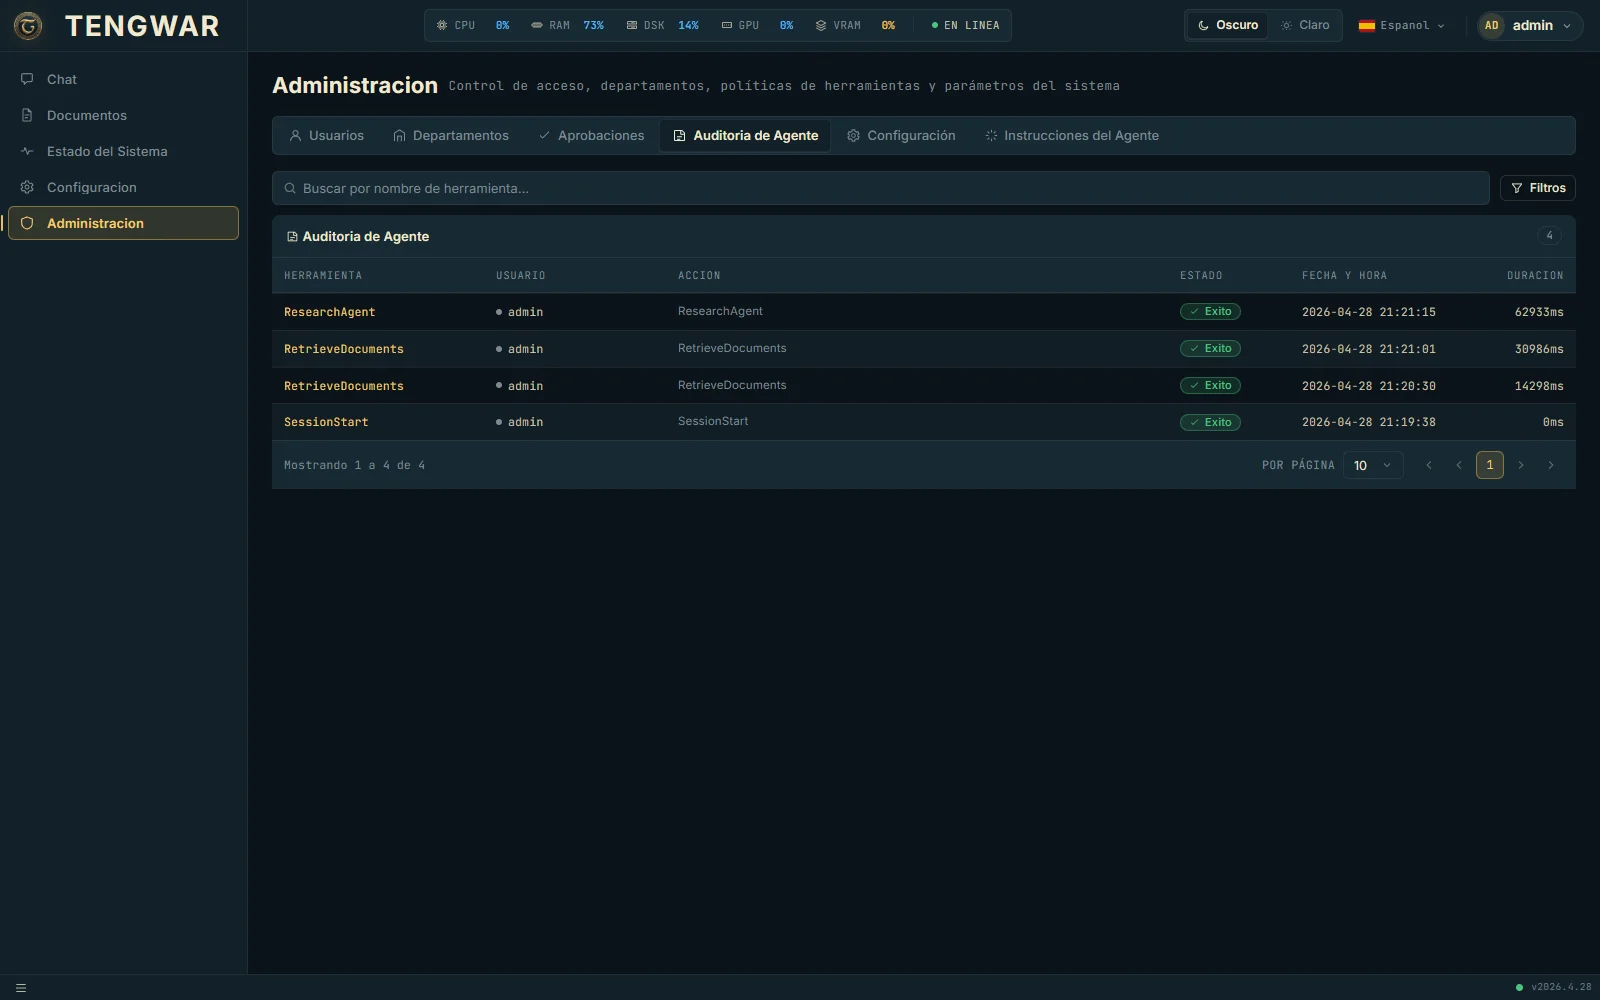Click admin user in ResearchAgent row
The width and height of the screenshot is (1600, 1000).
tap(520, 312)
